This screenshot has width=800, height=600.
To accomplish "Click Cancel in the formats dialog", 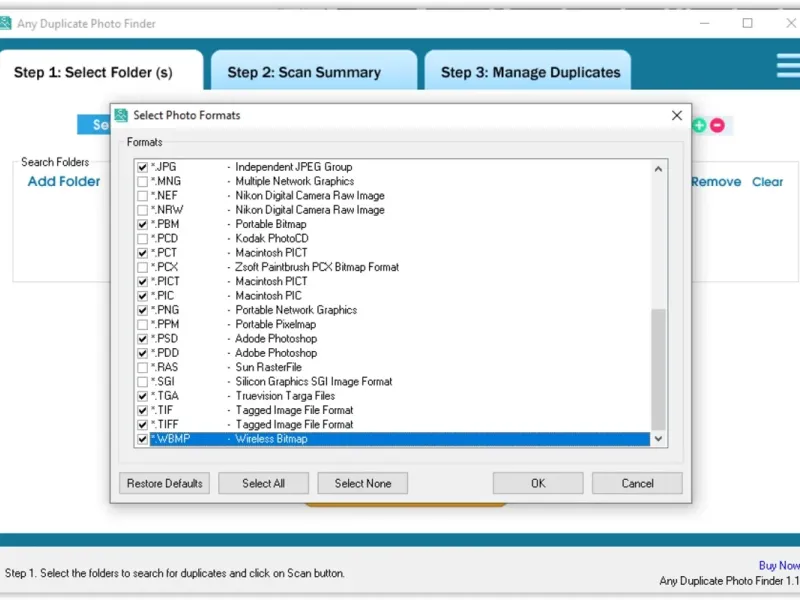I will [637, 483].
